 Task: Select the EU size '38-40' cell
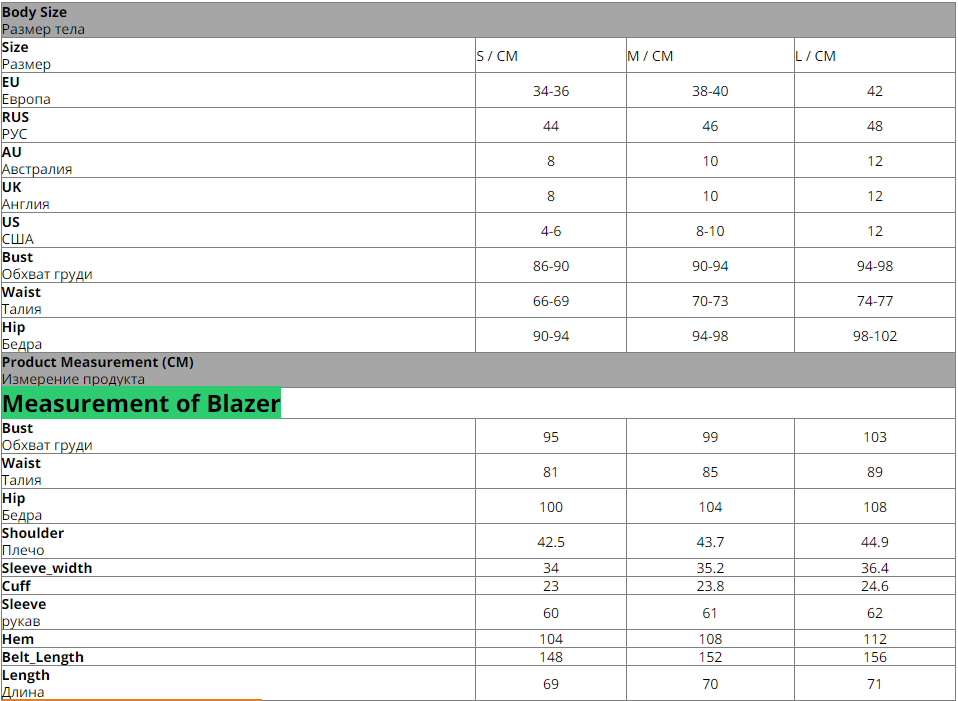point(711,91)
